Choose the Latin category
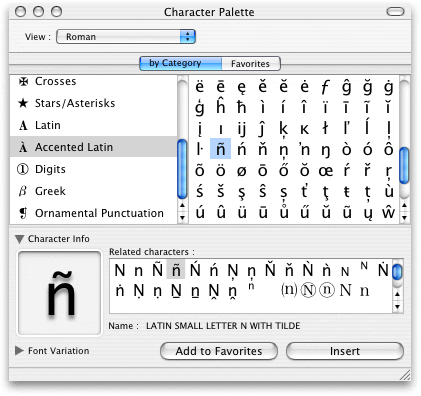This screenshot has width=421, height=396. (93, 125)
